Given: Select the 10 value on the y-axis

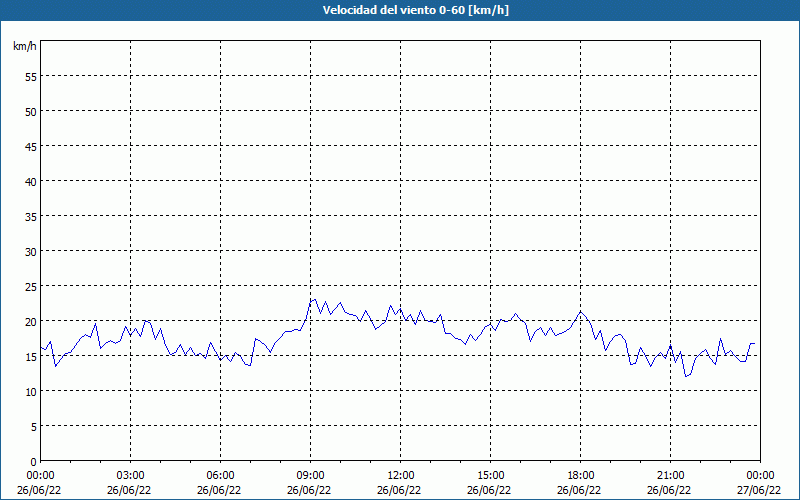Looking at the screenshot, I should click(x=31, y=392).
